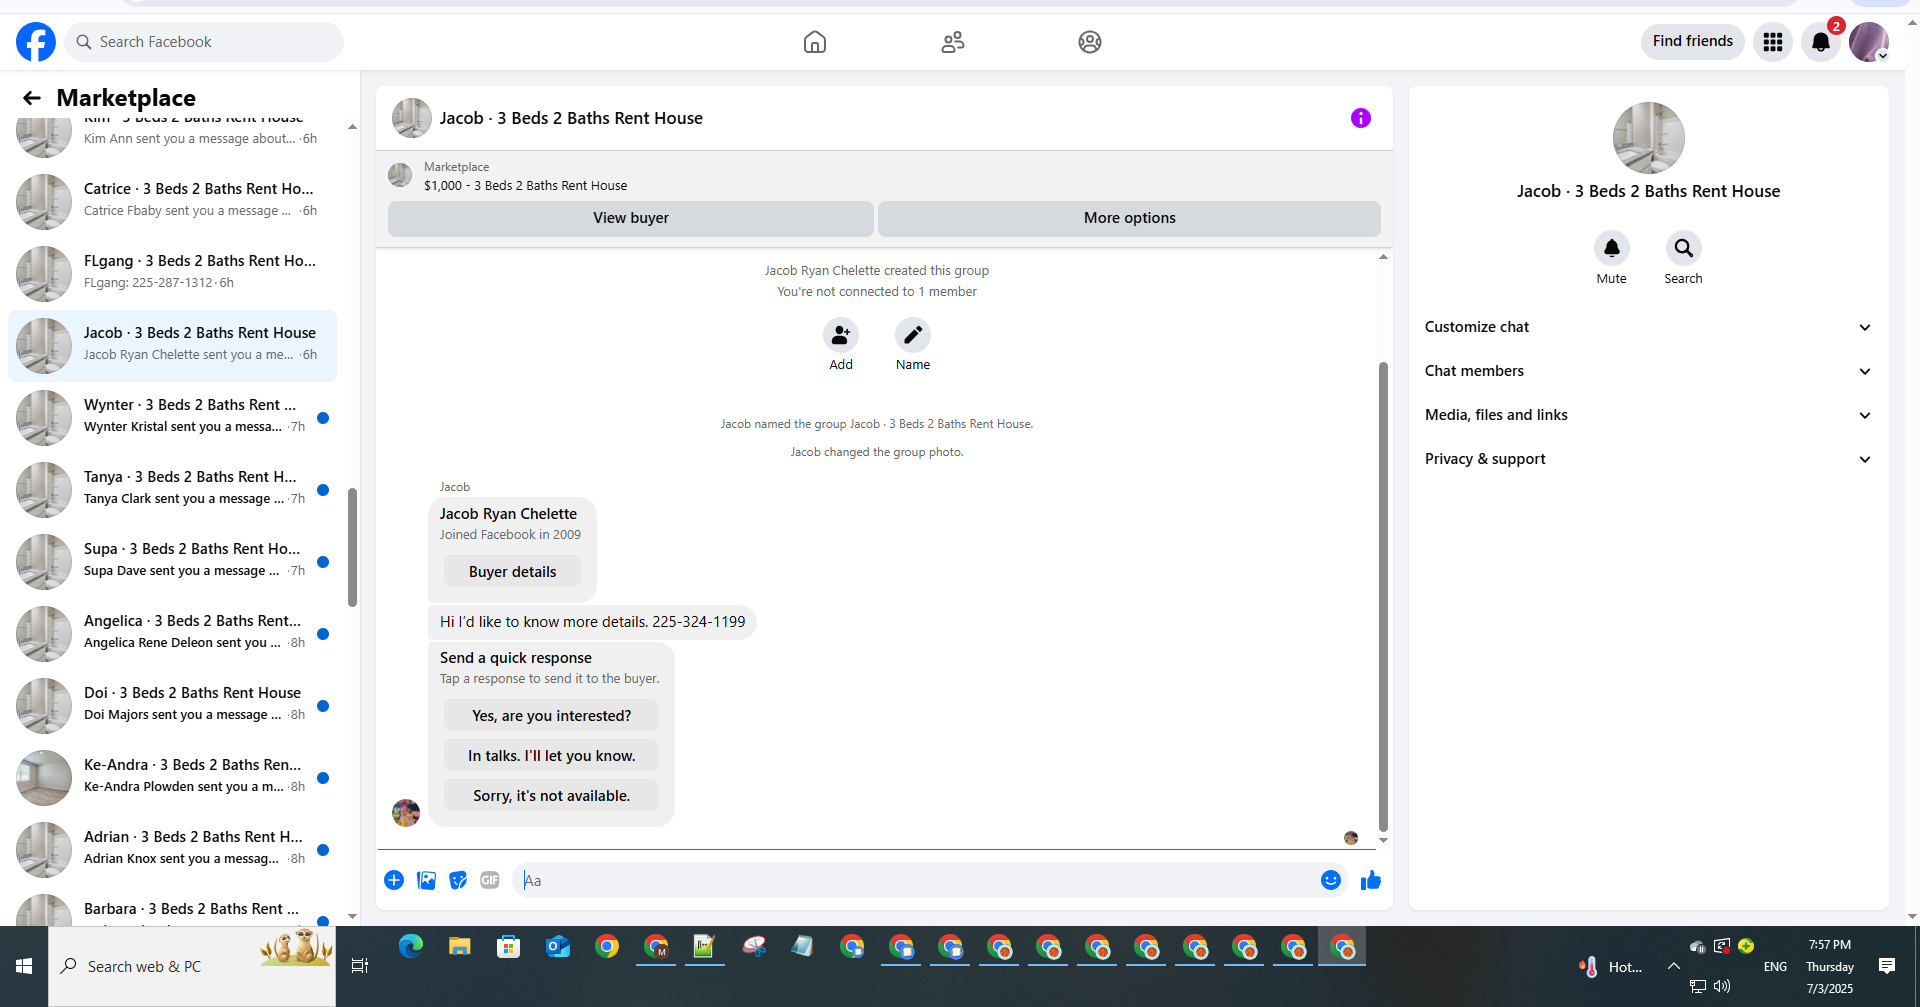
Task: Open the emoji picker
Action: [x=1331, y=880]
